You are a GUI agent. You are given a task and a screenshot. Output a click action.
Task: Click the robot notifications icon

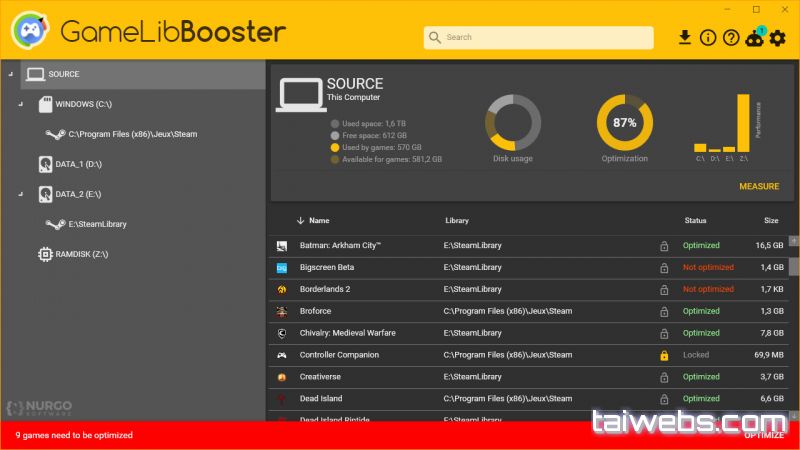pos(755,38)
